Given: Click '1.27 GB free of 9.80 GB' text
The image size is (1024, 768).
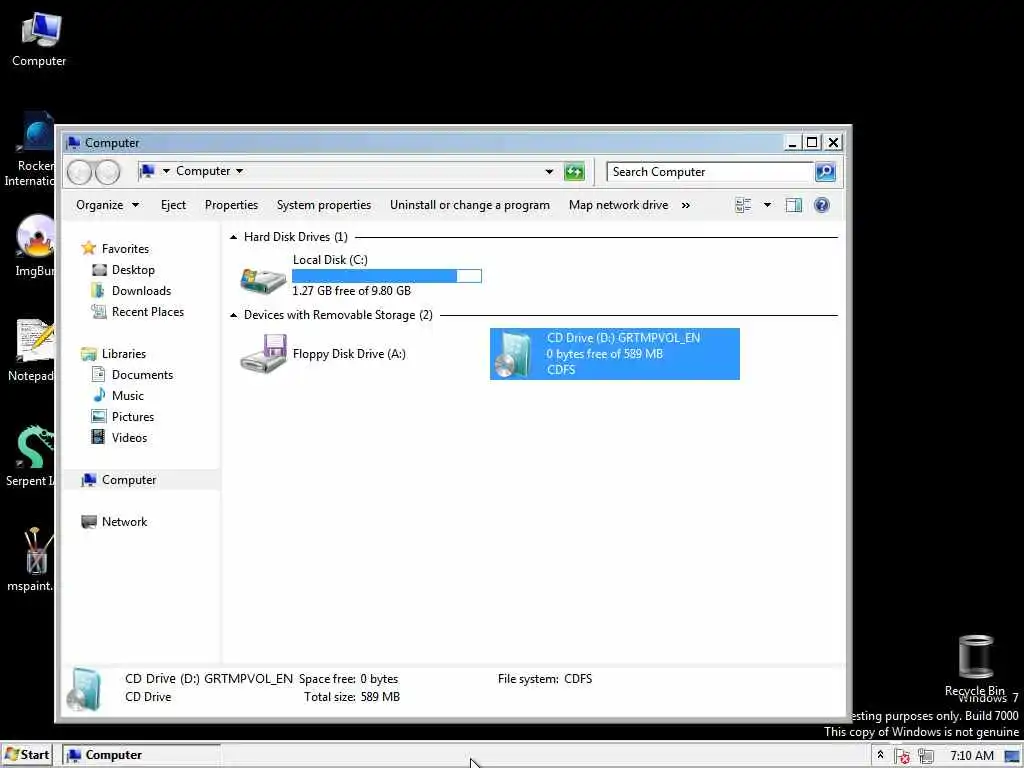Looking at the screenshot, I should click(351, 291).
